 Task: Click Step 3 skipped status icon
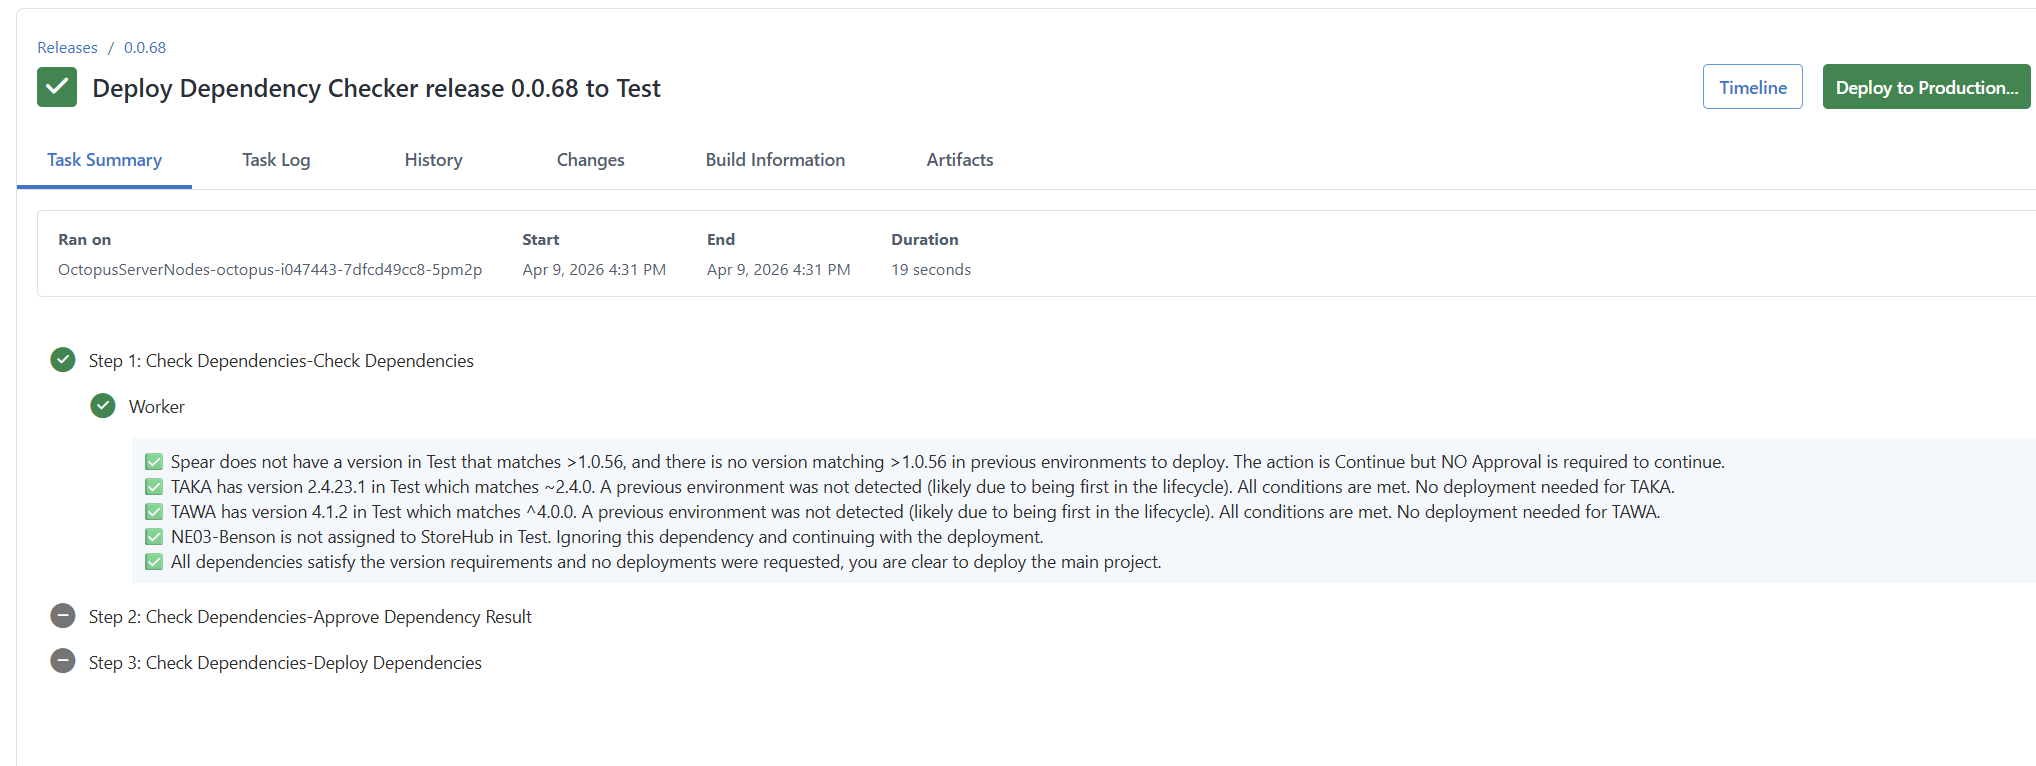(63, 662)
